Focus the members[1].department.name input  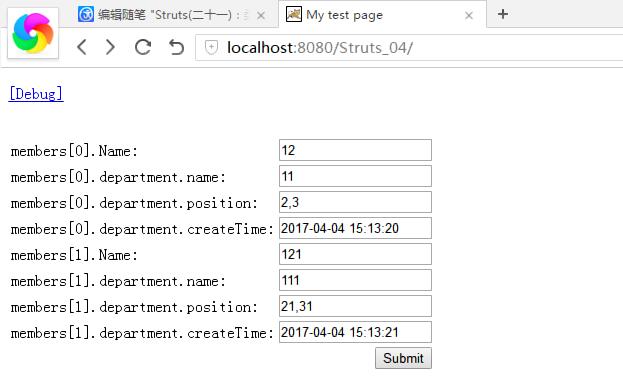pos(355,280)
